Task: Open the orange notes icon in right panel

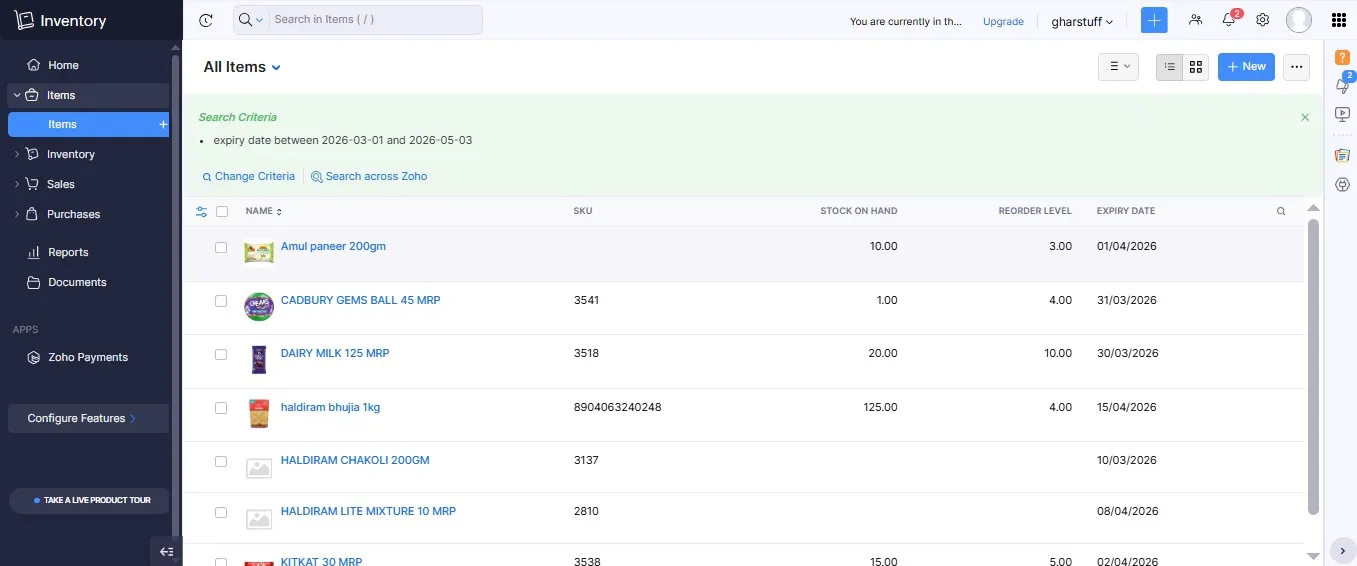Action: click(x=1343, y=155)
